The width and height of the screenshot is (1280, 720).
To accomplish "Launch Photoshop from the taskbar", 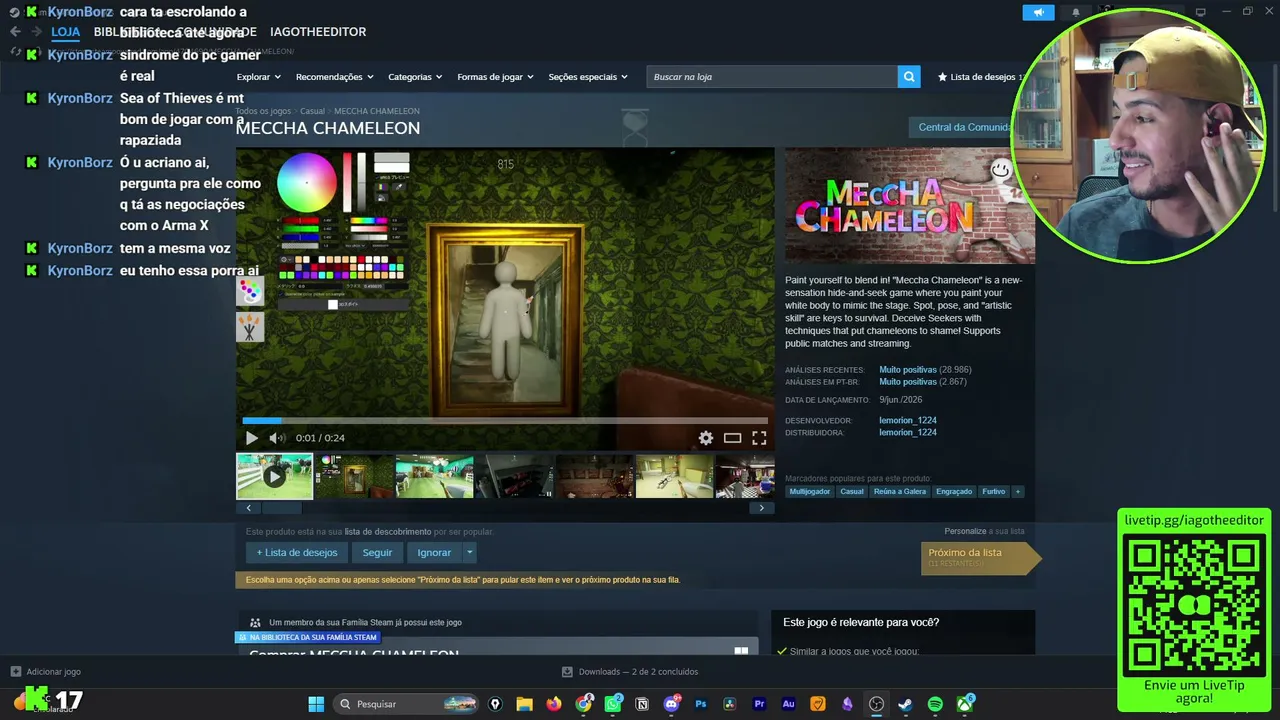I will (701, 704).
